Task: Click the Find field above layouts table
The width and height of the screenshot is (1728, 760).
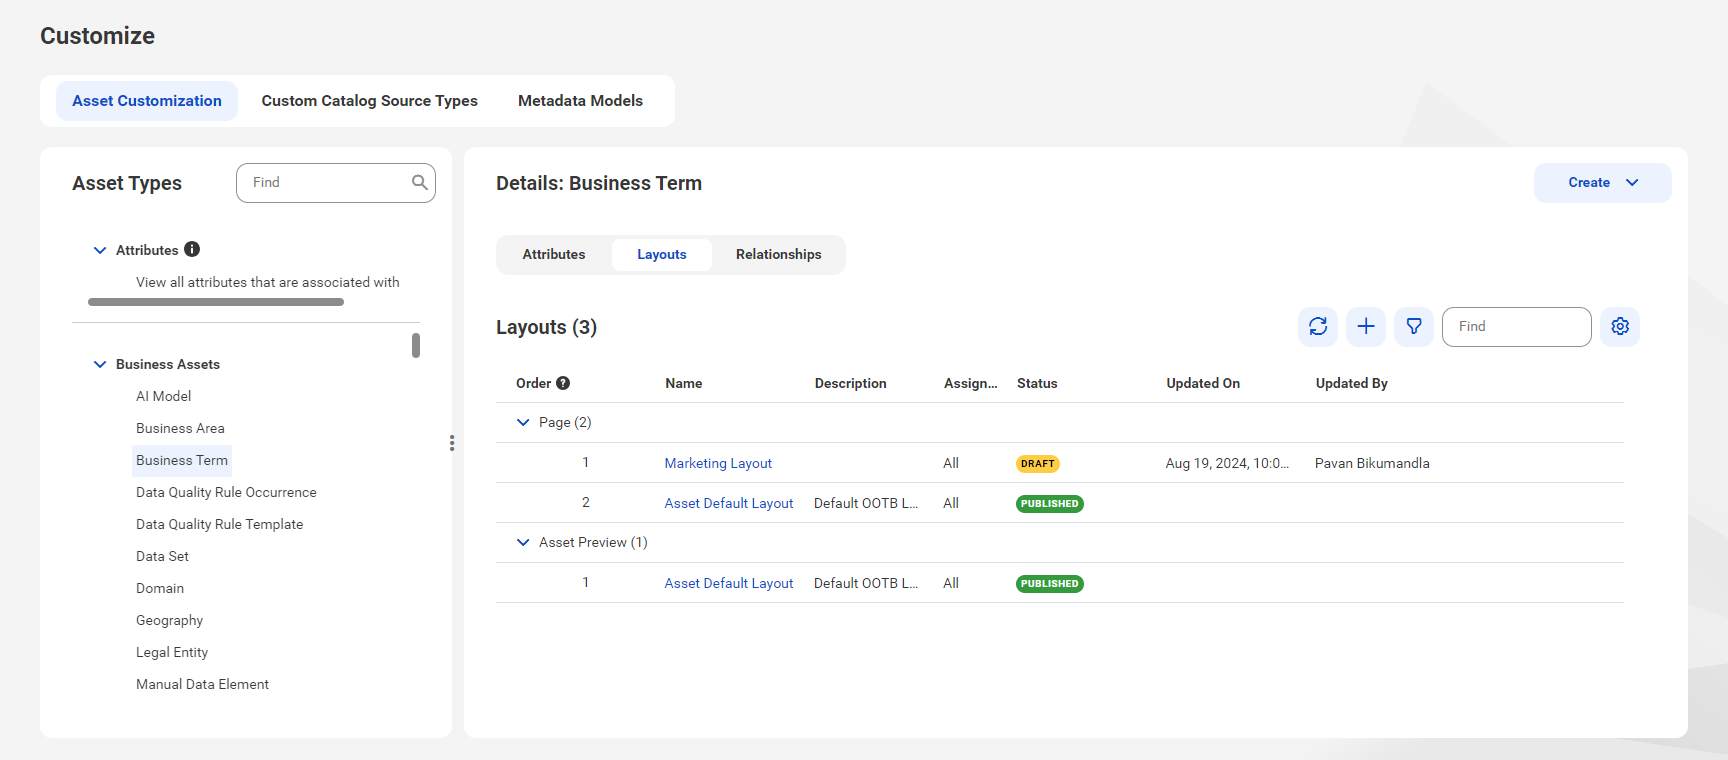Action: pos(1517,327)
